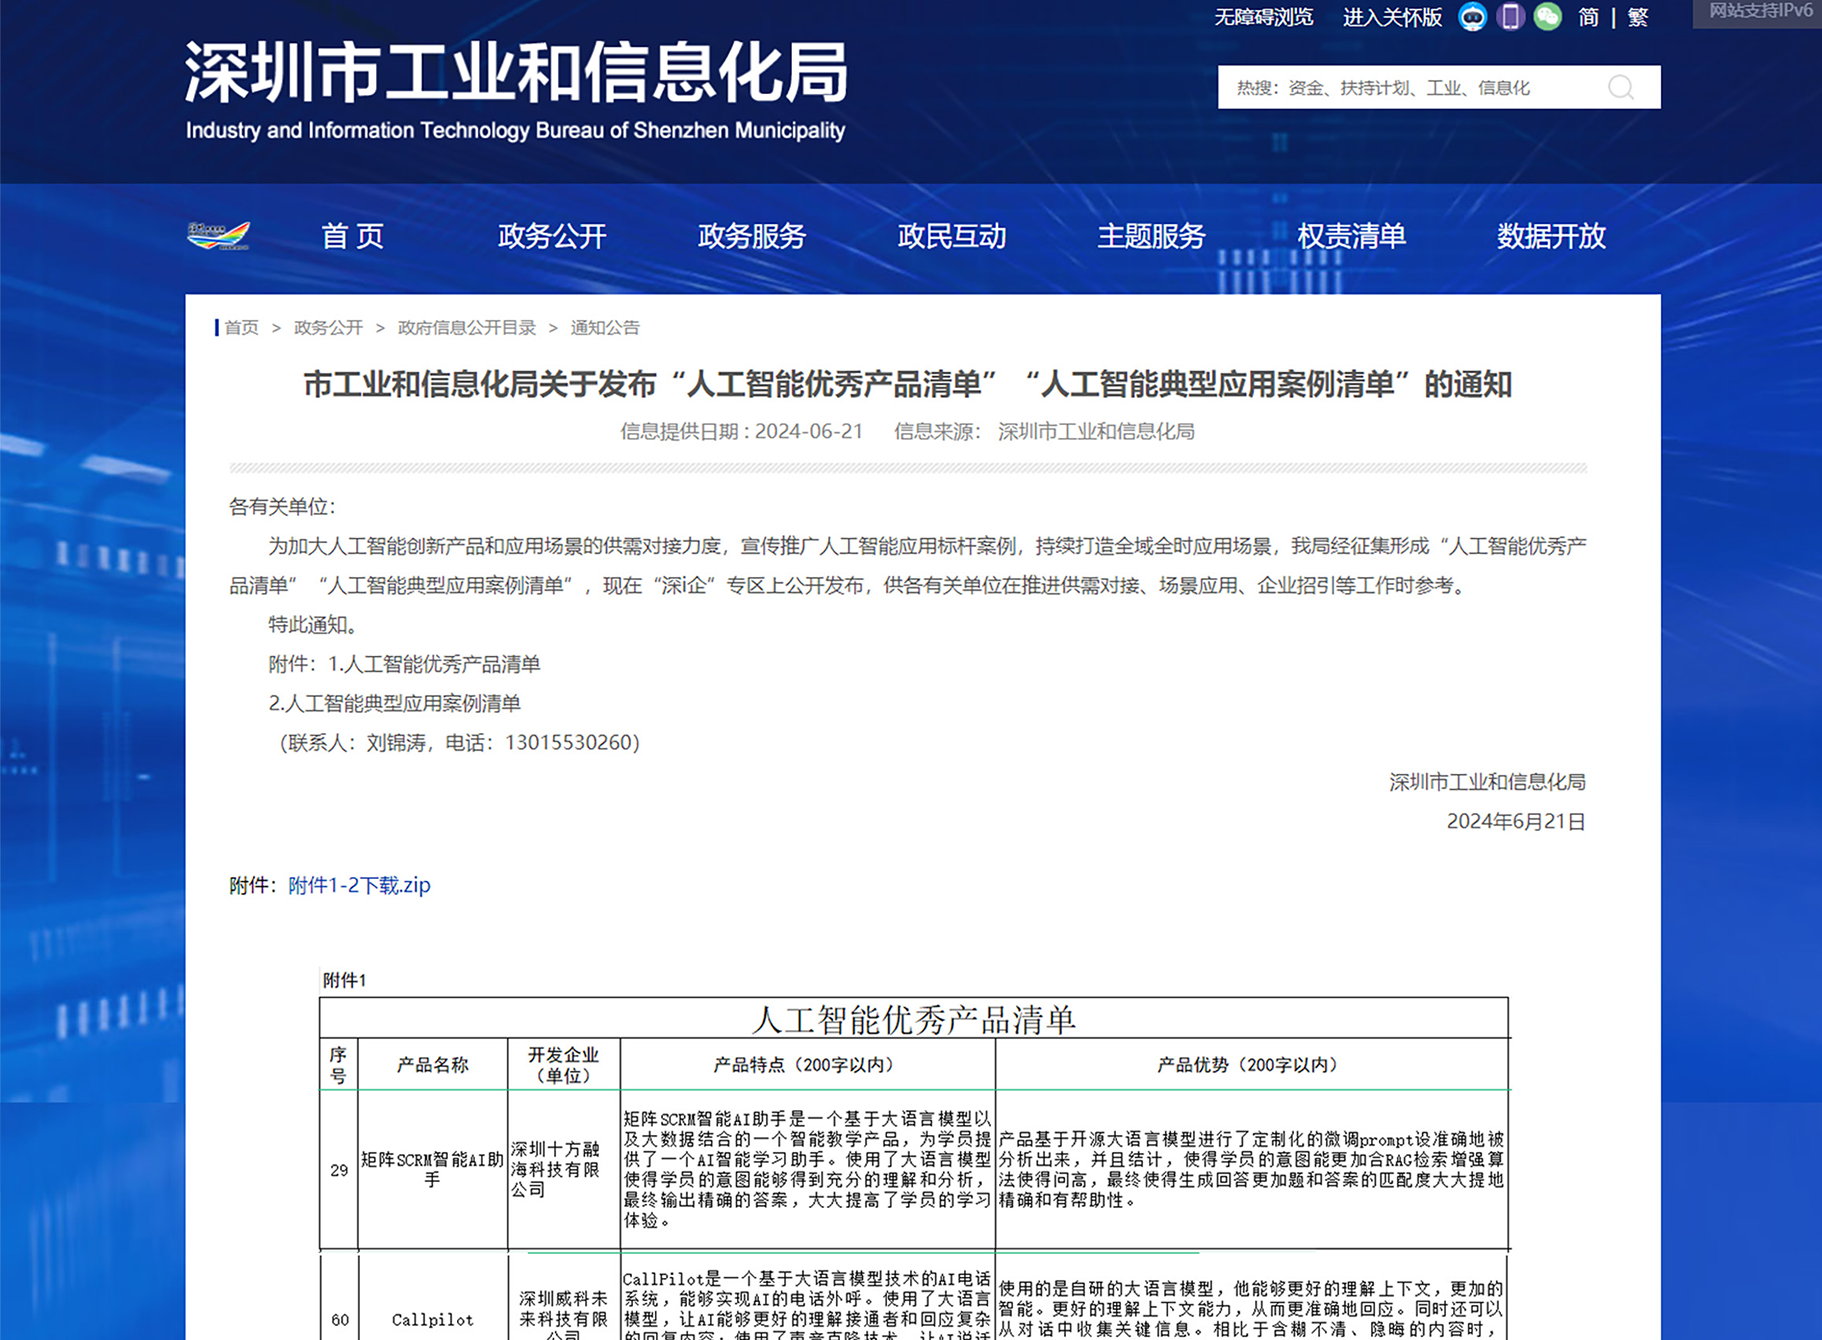Open 政府信息公开目录 breadcrumb link
Viewport: 1822px width, 1340px height.
coord(465,327)
